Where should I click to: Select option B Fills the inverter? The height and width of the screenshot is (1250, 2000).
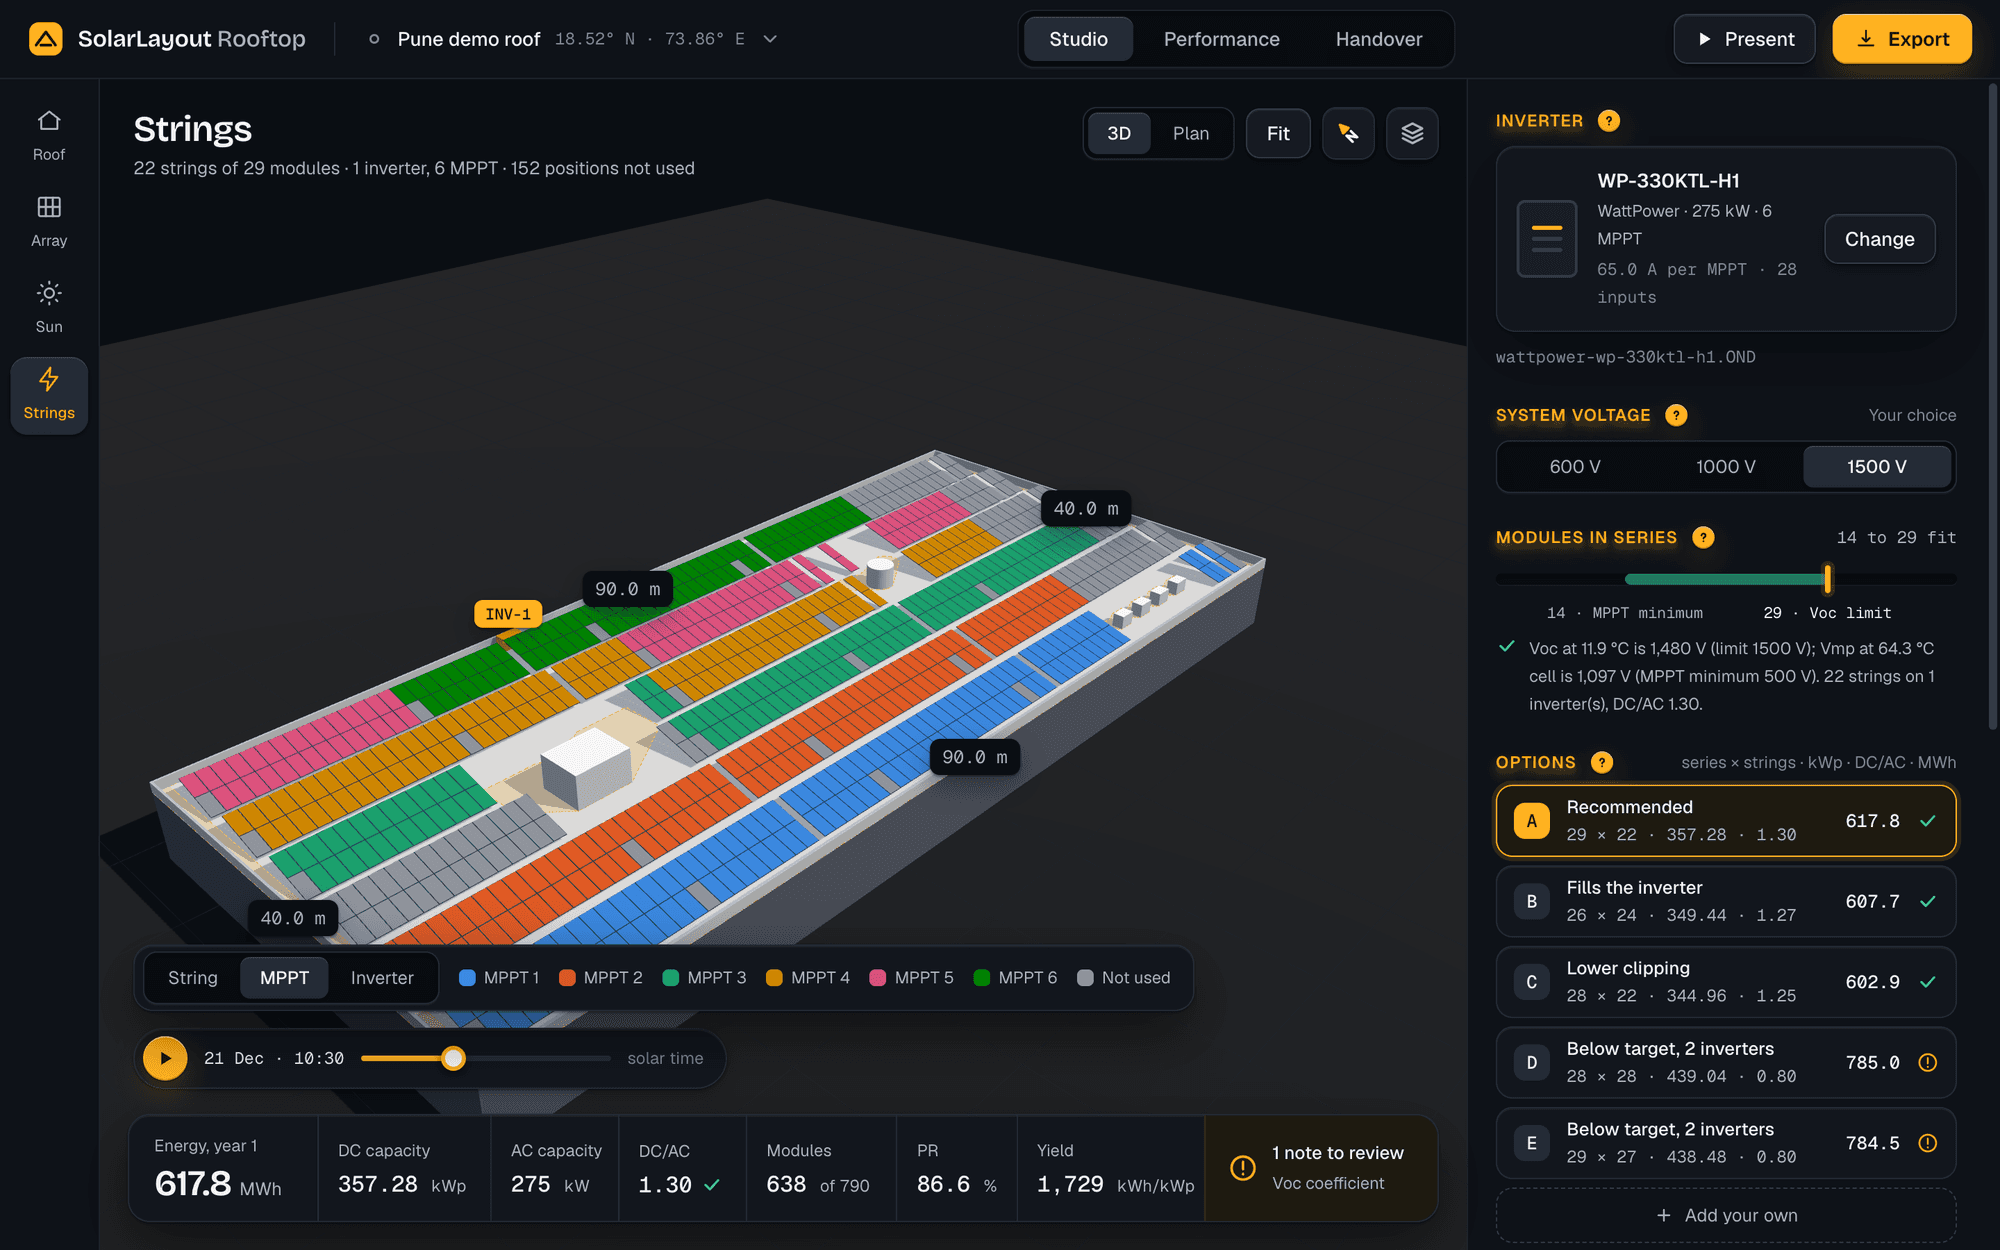pyautogui.click(x=1726, y=901)
